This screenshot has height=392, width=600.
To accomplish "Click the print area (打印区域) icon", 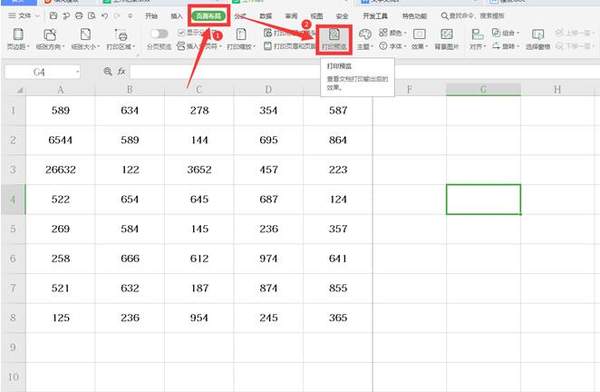I will pyautogui.click(x=121, y=39).
